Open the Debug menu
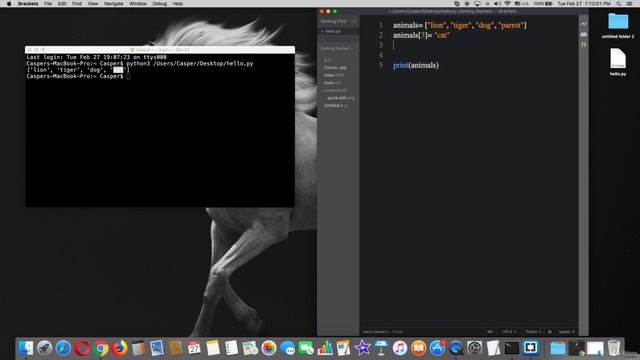The height and width of the screenshot is (360, 640). (x=160, y=4)
